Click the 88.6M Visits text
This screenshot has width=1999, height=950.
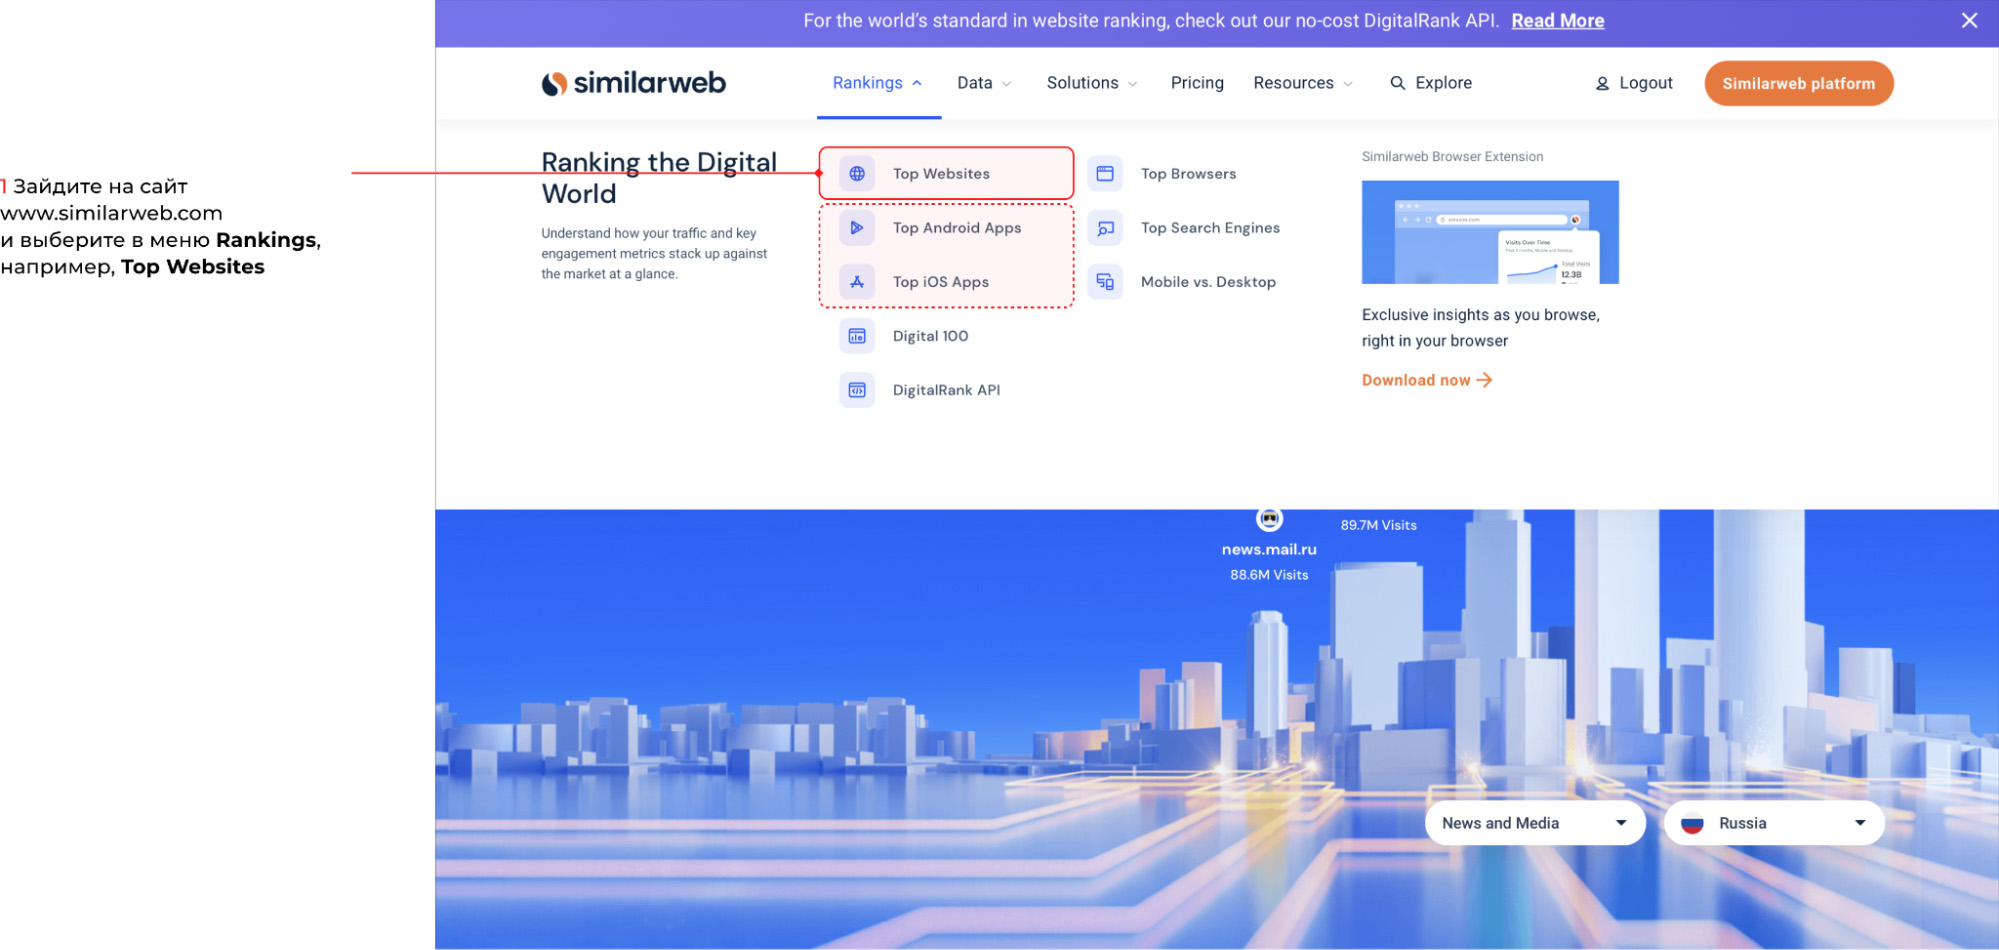(1269, 575)
